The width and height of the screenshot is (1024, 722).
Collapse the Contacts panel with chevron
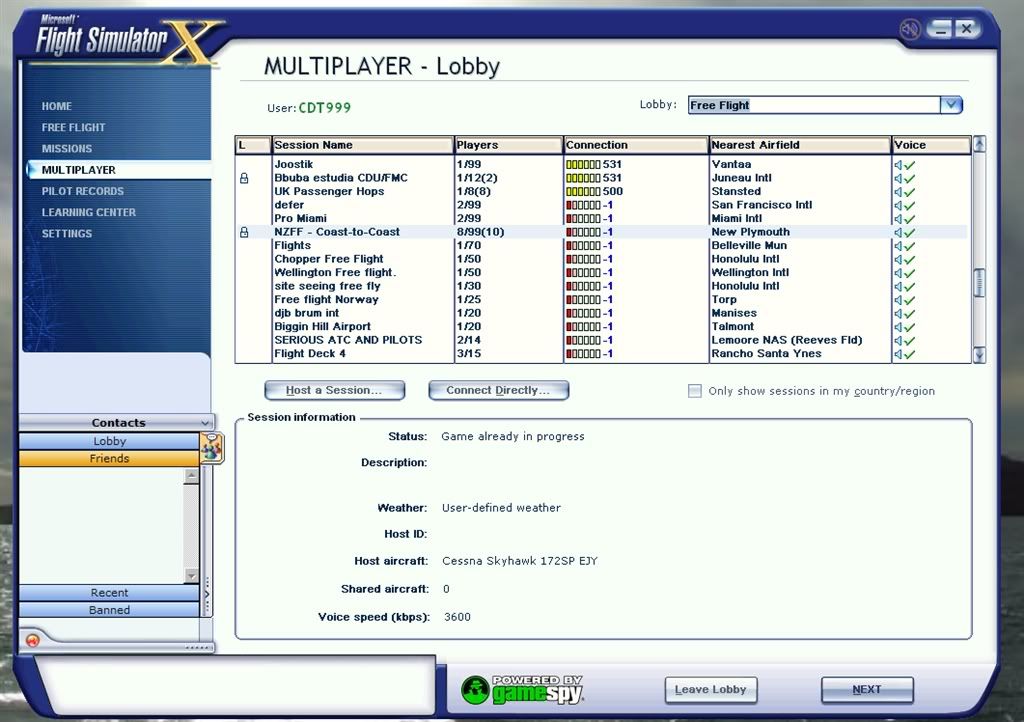click(205, 423)
